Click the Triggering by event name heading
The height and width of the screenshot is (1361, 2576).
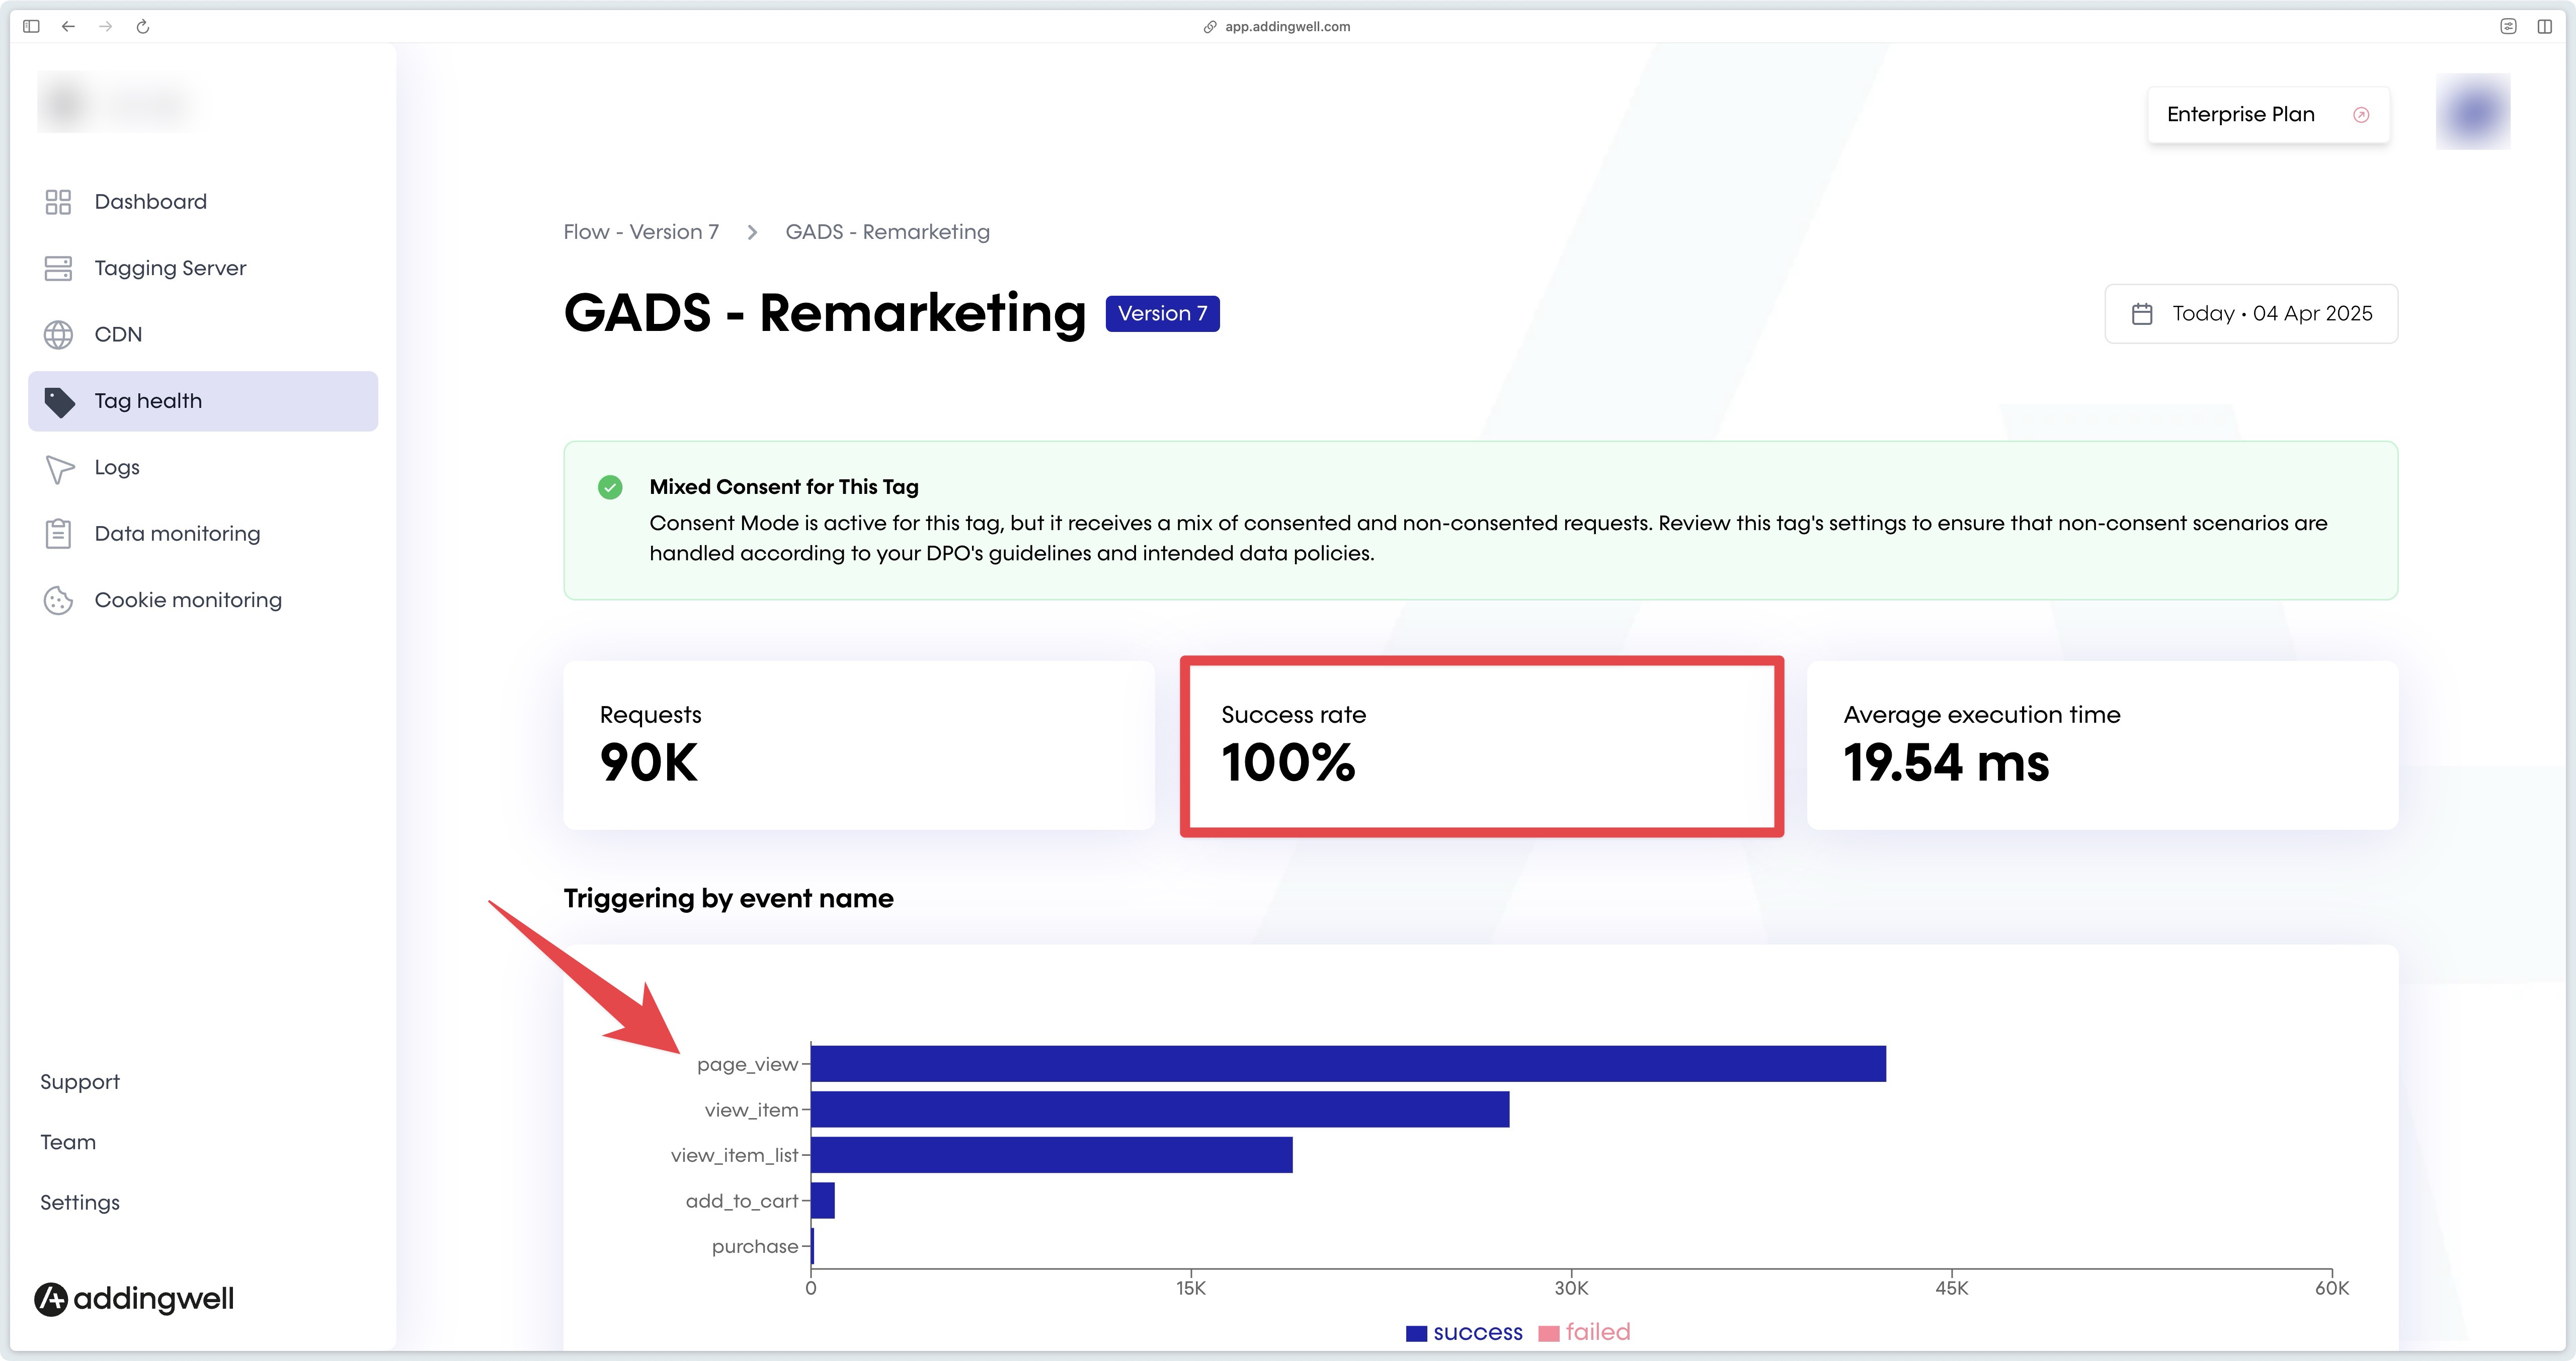click(728, 899)
